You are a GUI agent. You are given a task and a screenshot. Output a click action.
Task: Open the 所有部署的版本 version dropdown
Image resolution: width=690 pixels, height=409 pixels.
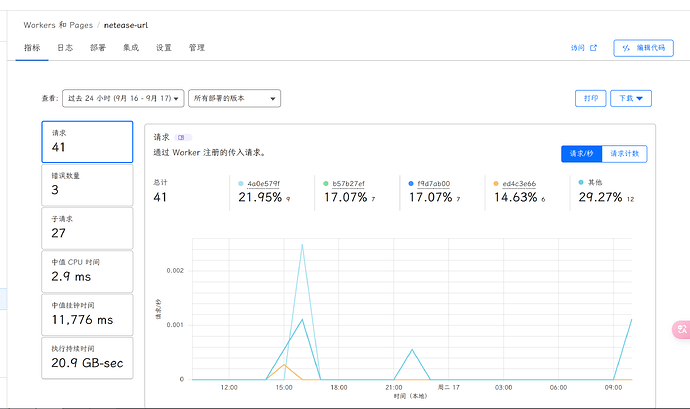coord(235,98)
